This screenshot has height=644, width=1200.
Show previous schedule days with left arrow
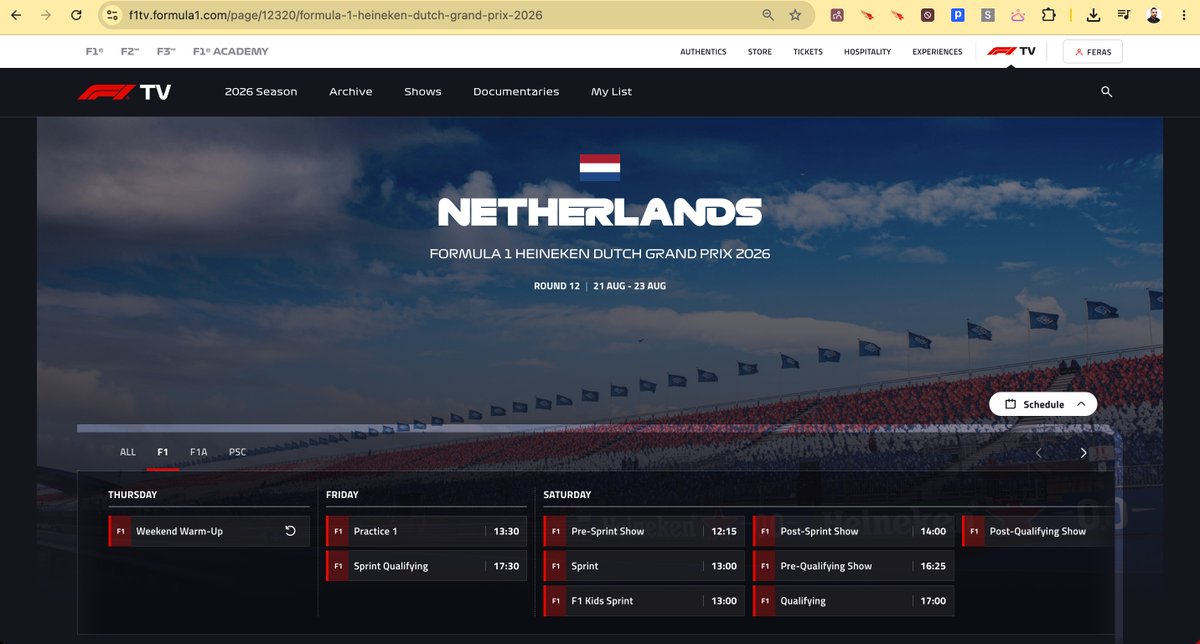pyautogui.click(x=1038, y=453)
